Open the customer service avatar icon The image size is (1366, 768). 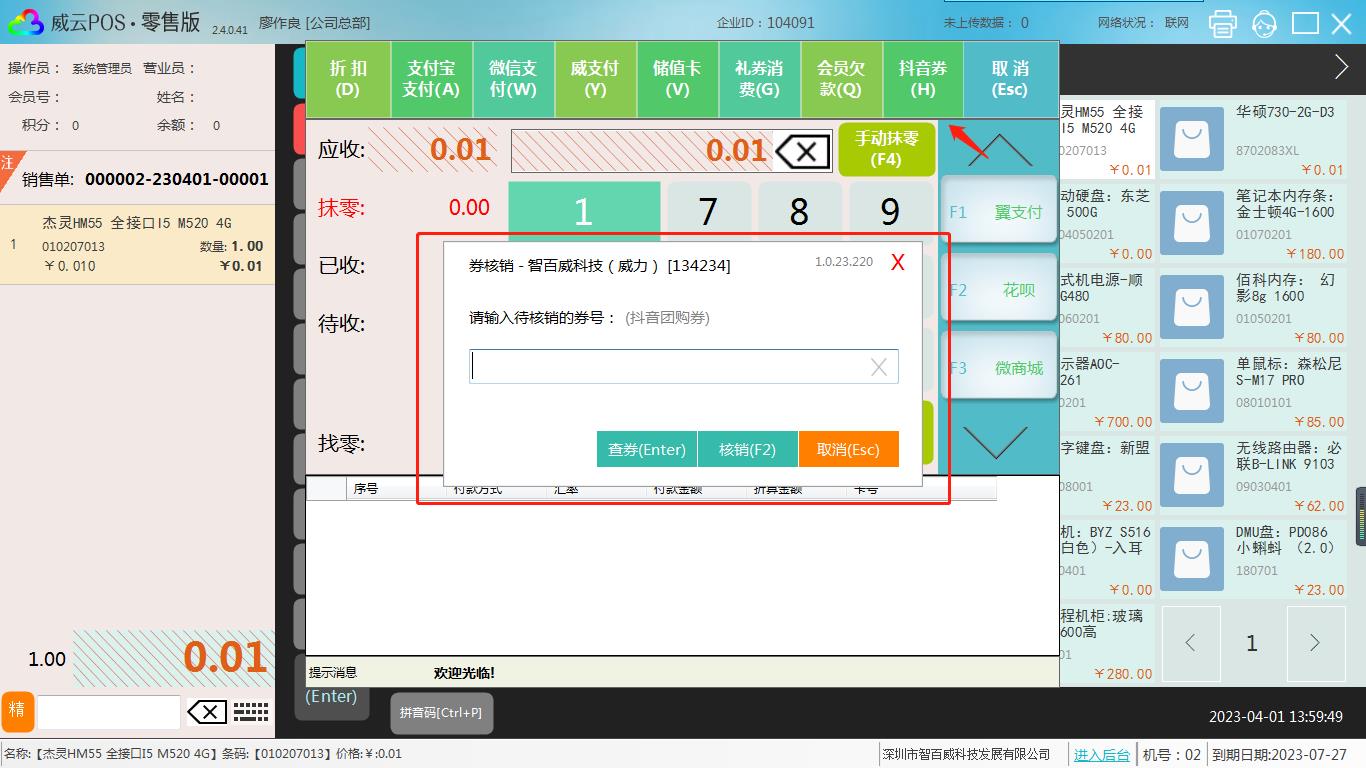[x=1264, y=23]
